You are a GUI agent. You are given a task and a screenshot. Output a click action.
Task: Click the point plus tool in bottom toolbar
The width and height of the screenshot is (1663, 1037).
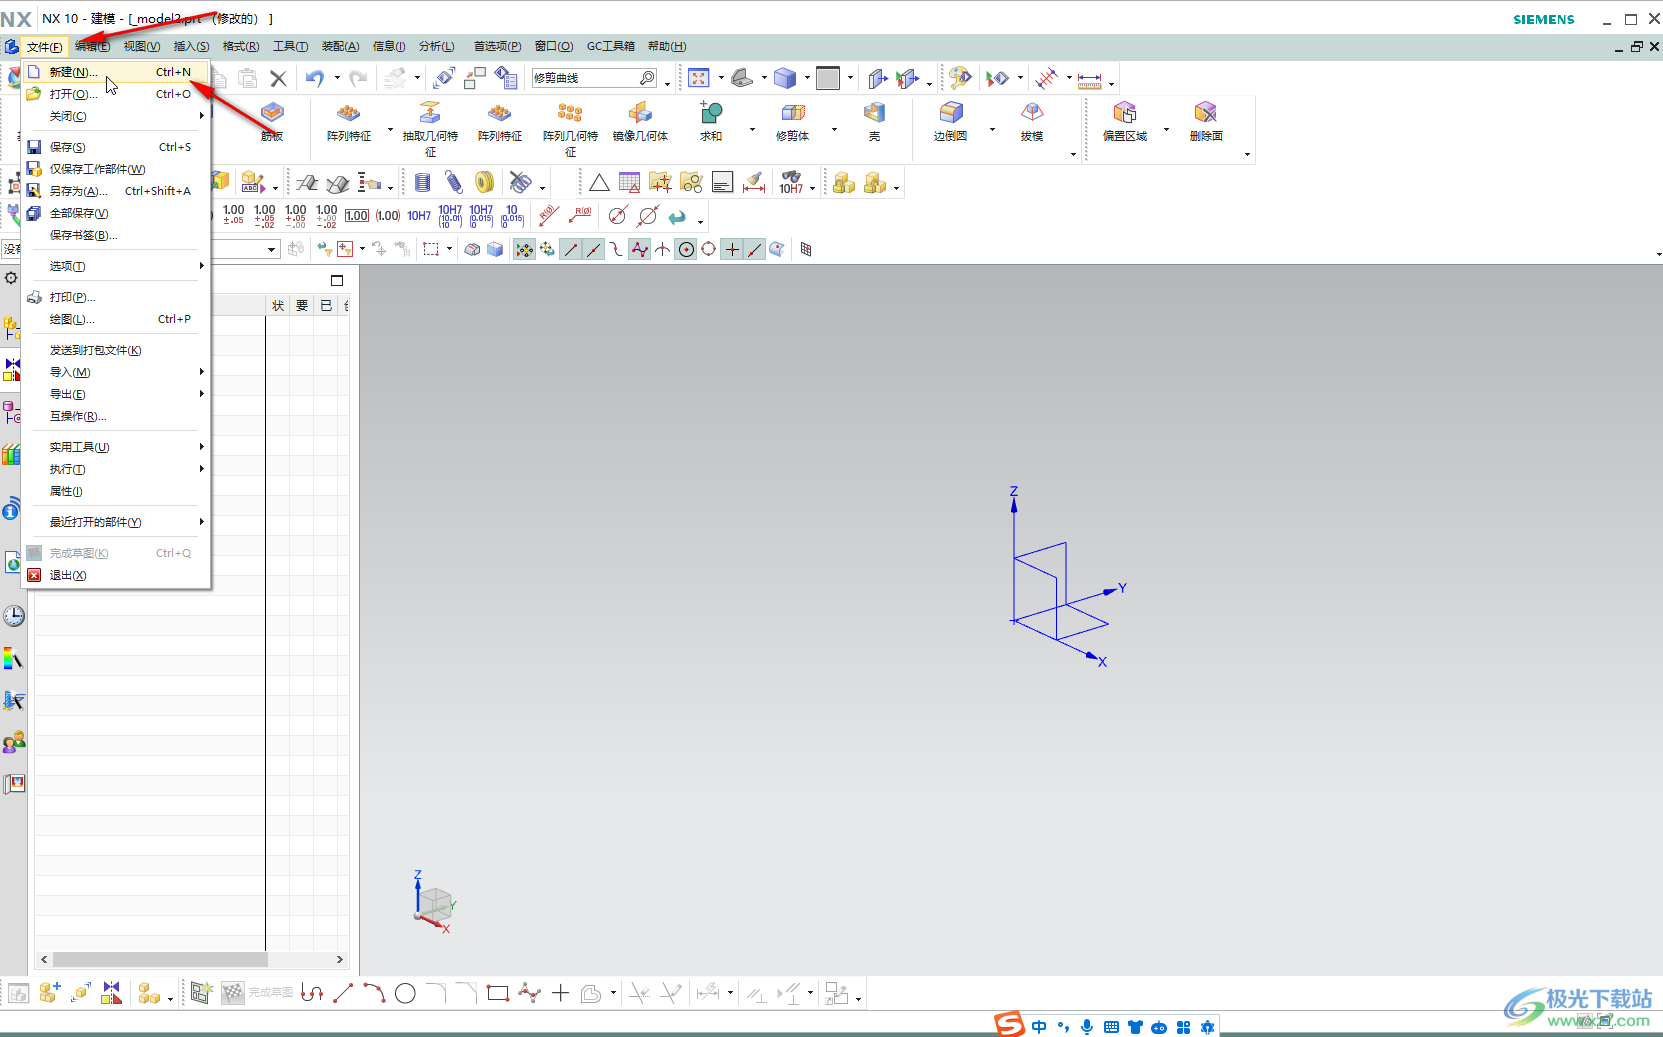pos(561,993)
